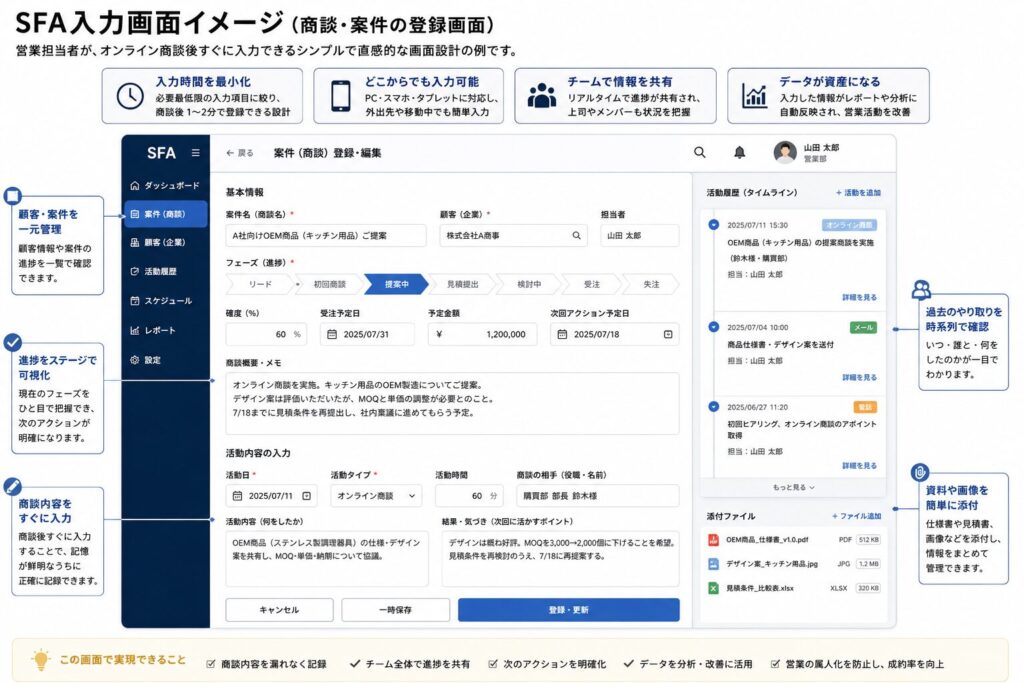Click 詳細を見る for the 2025/07/11 entry
The image size is (1024, 683).
pyautogui.click(x=859, y=297)
